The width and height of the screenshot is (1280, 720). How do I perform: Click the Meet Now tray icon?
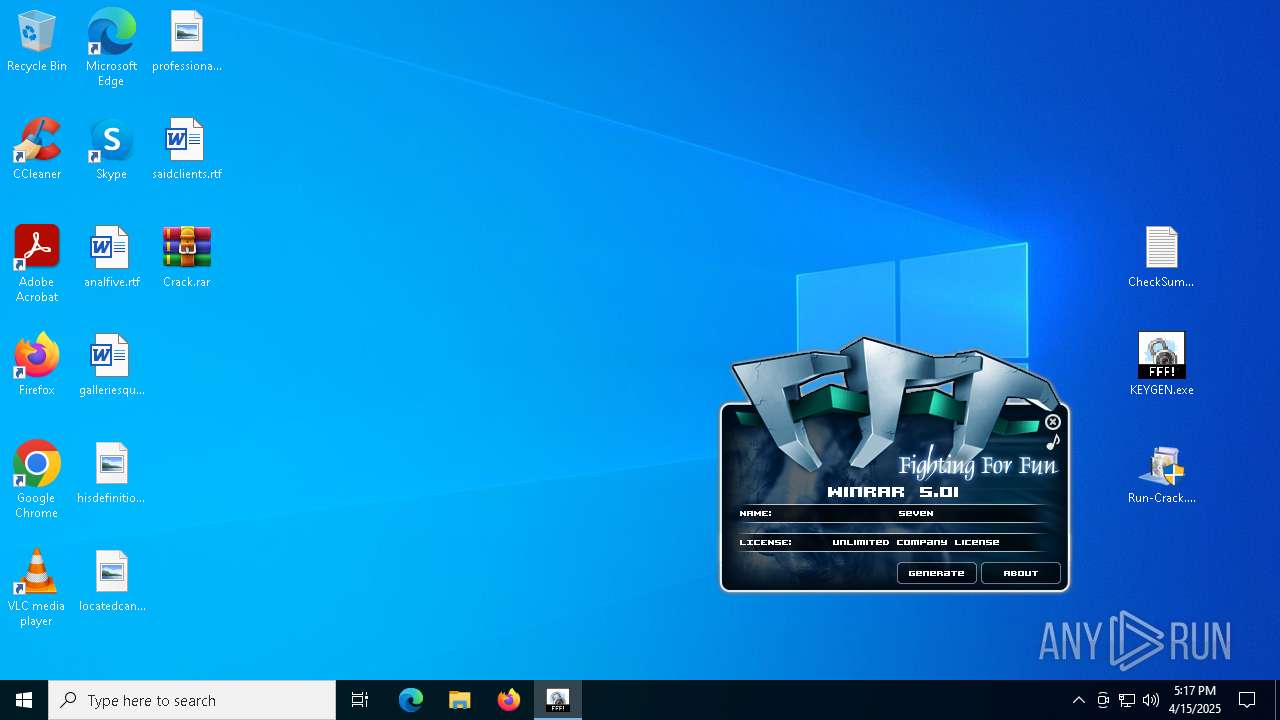(x=1103, y=700)
